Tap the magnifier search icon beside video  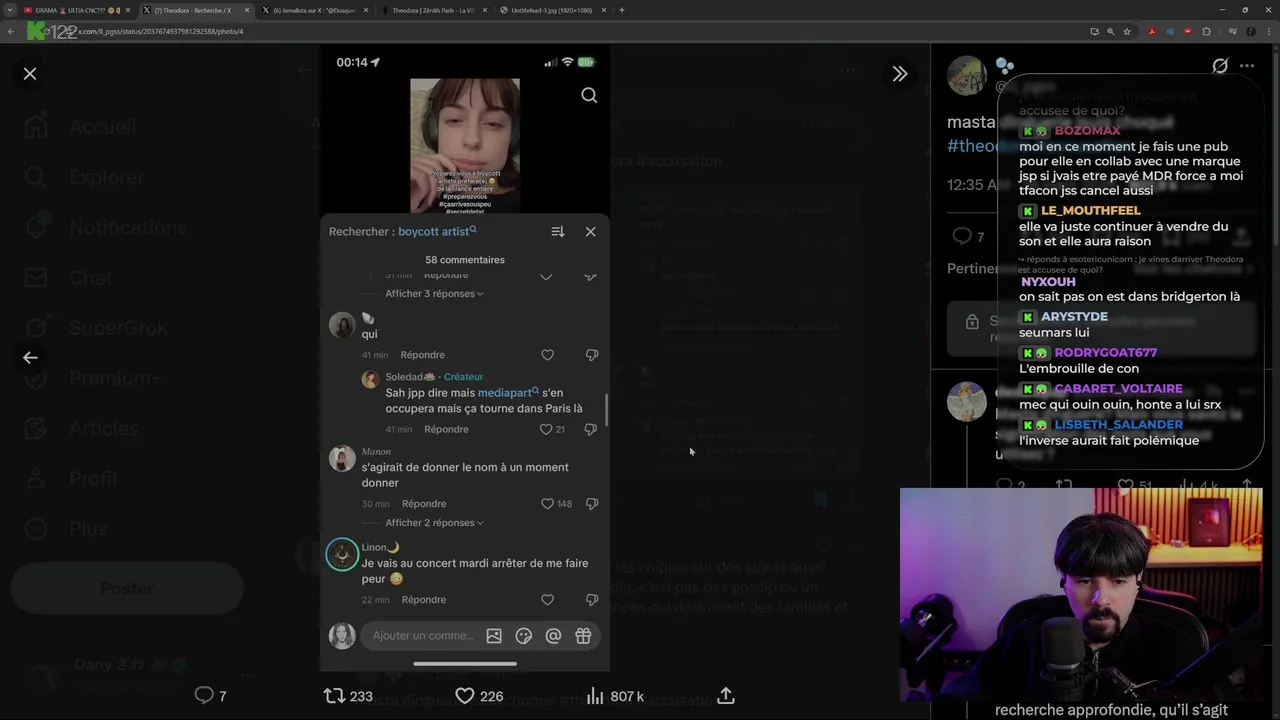tap(589, 95)
